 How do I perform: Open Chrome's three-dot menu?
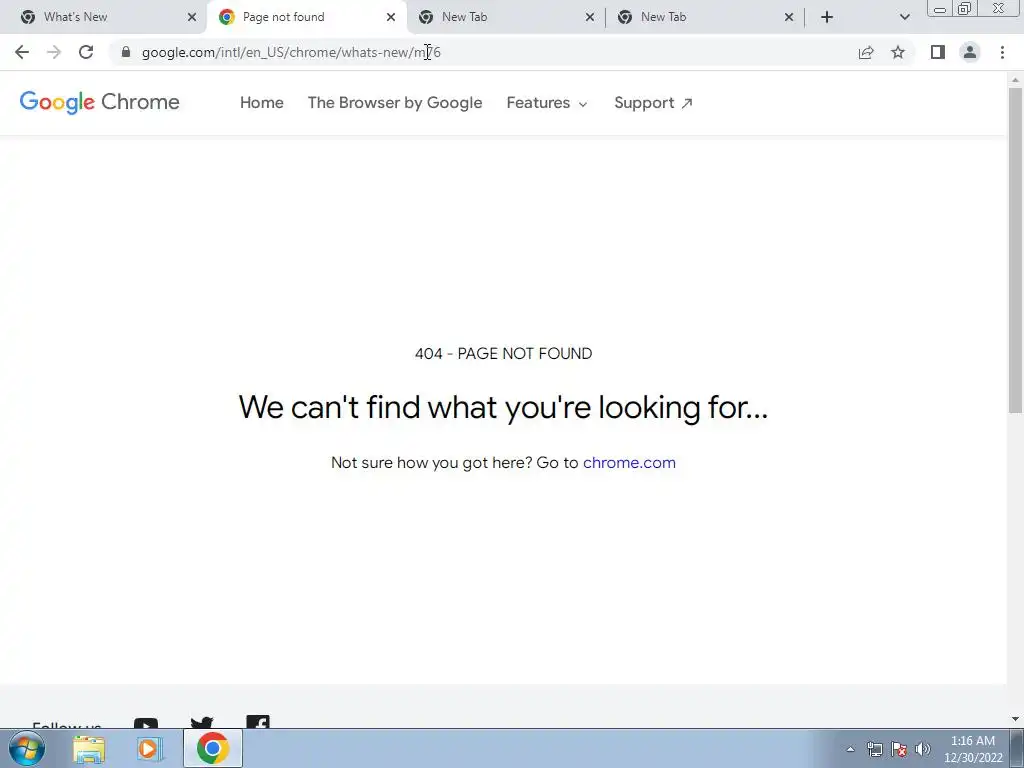pos(1002,52)
